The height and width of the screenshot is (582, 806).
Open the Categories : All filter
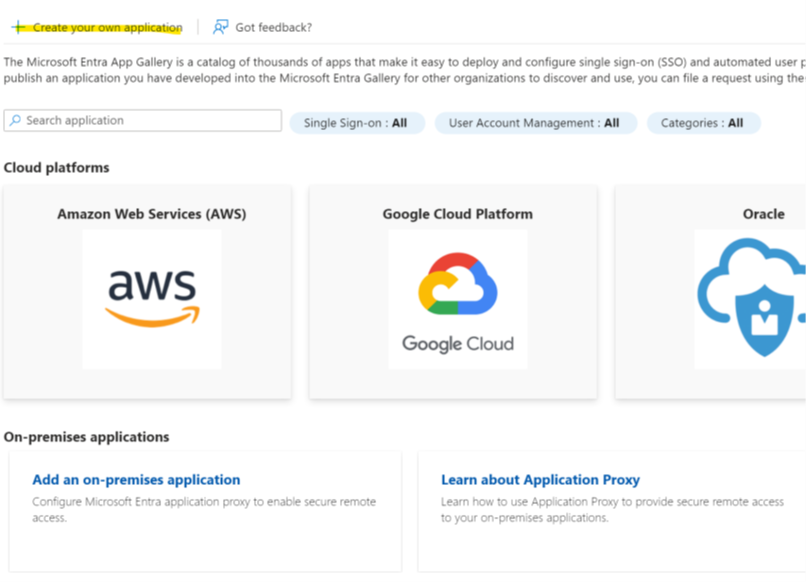[703, 123]
